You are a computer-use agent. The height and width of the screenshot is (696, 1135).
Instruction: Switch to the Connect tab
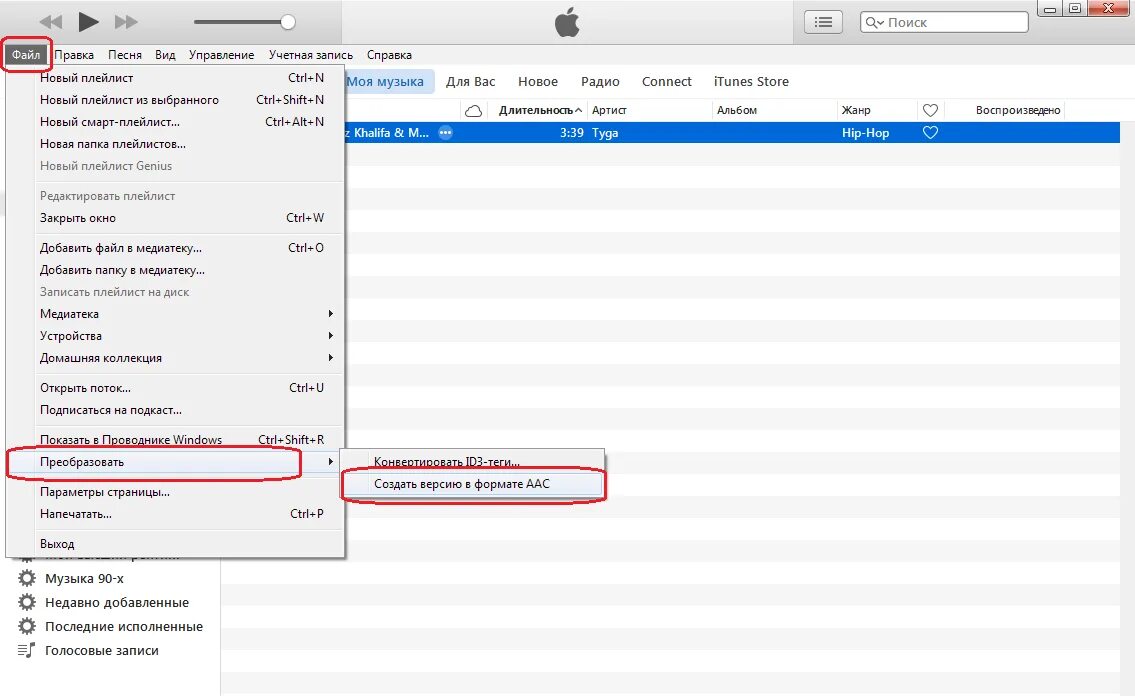[667, 82]
